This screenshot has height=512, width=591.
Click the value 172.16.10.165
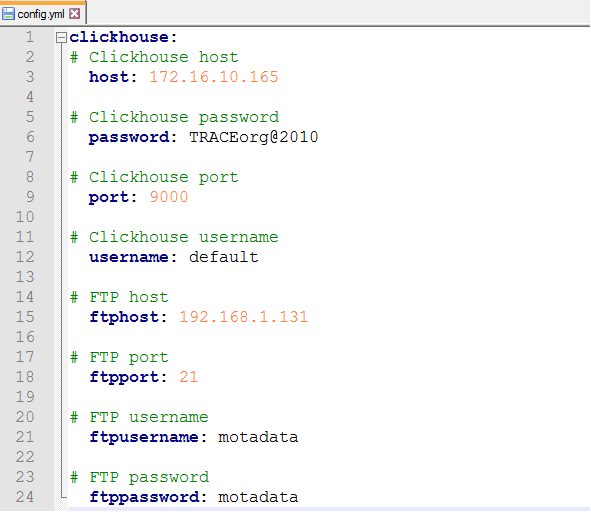(x=214, y=77)
